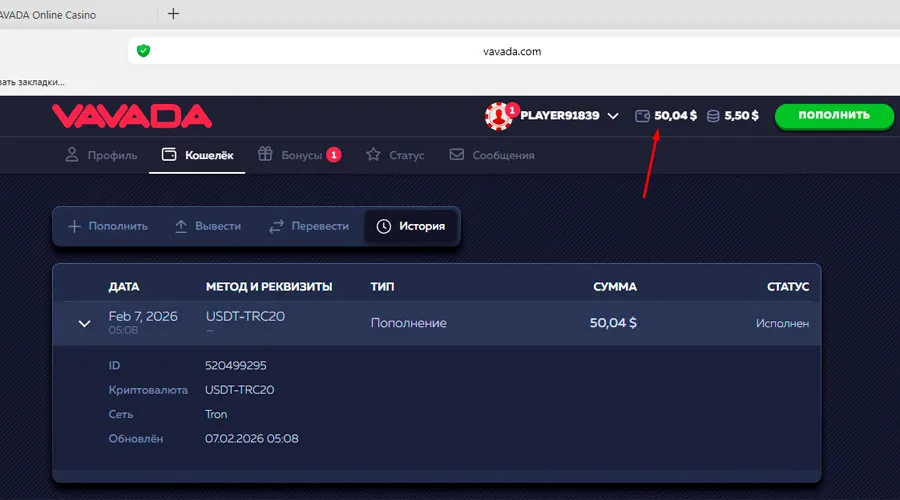Open the Сообщения tab
Screen dimensions: 900x500
492,155
